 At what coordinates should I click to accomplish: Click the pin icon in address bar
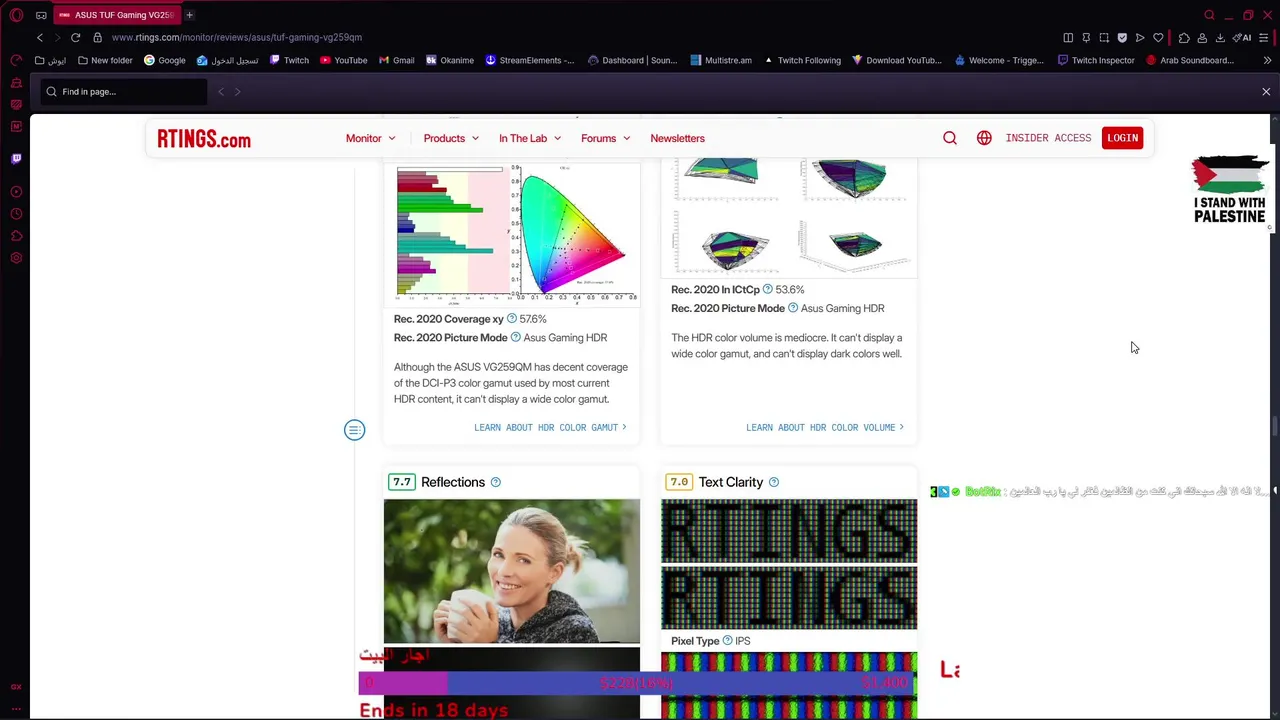click(x=1086, y=38)
